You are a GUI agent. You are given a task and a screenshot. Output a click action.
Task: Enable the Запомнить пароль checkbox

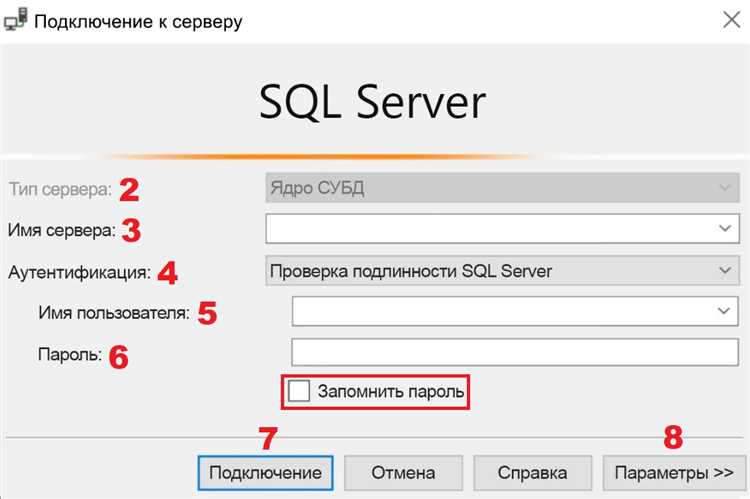click(299, 391)
